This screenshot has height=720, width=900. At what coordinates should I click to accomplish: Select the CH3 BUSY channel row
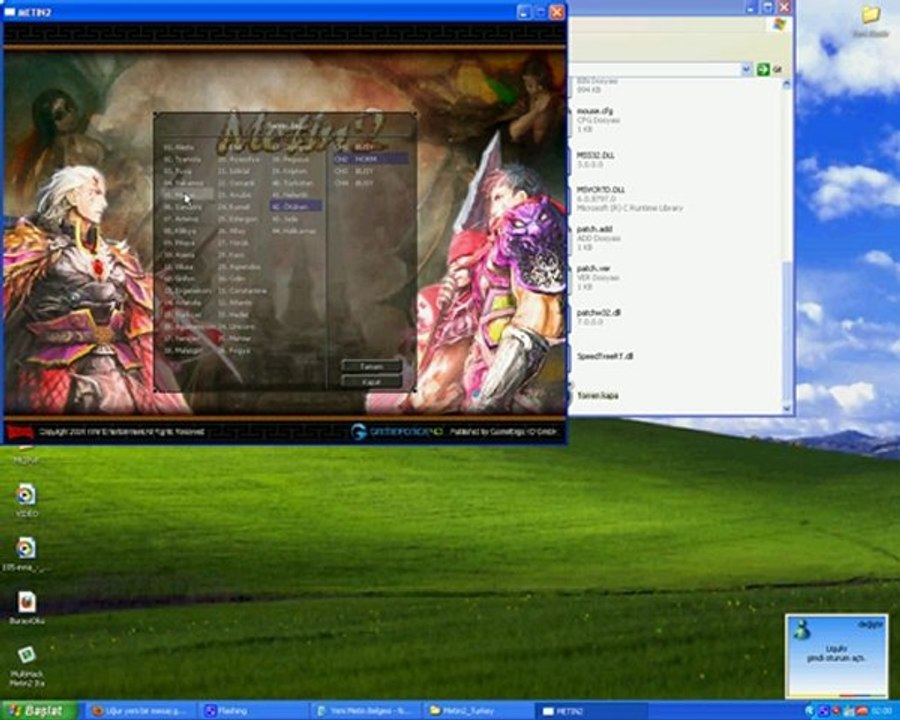point(371,171)
